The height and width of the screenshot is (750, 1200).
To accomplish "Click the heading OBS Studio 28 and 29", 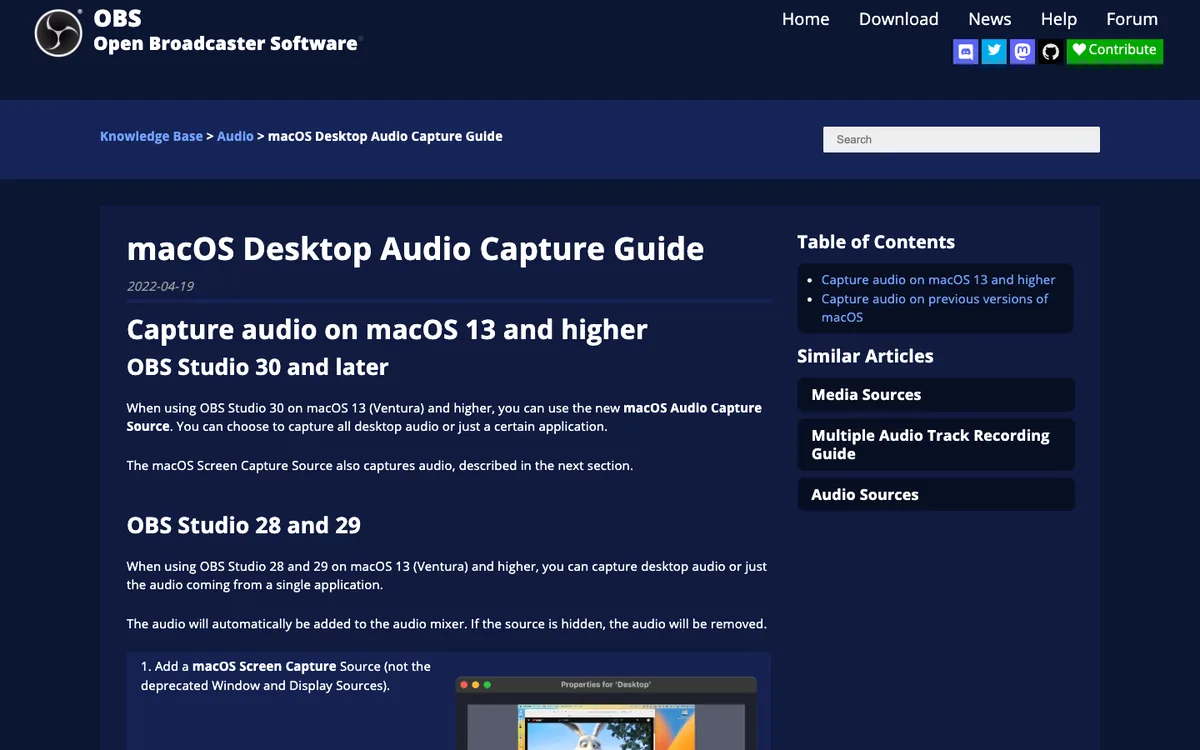I will coord(244,525).
